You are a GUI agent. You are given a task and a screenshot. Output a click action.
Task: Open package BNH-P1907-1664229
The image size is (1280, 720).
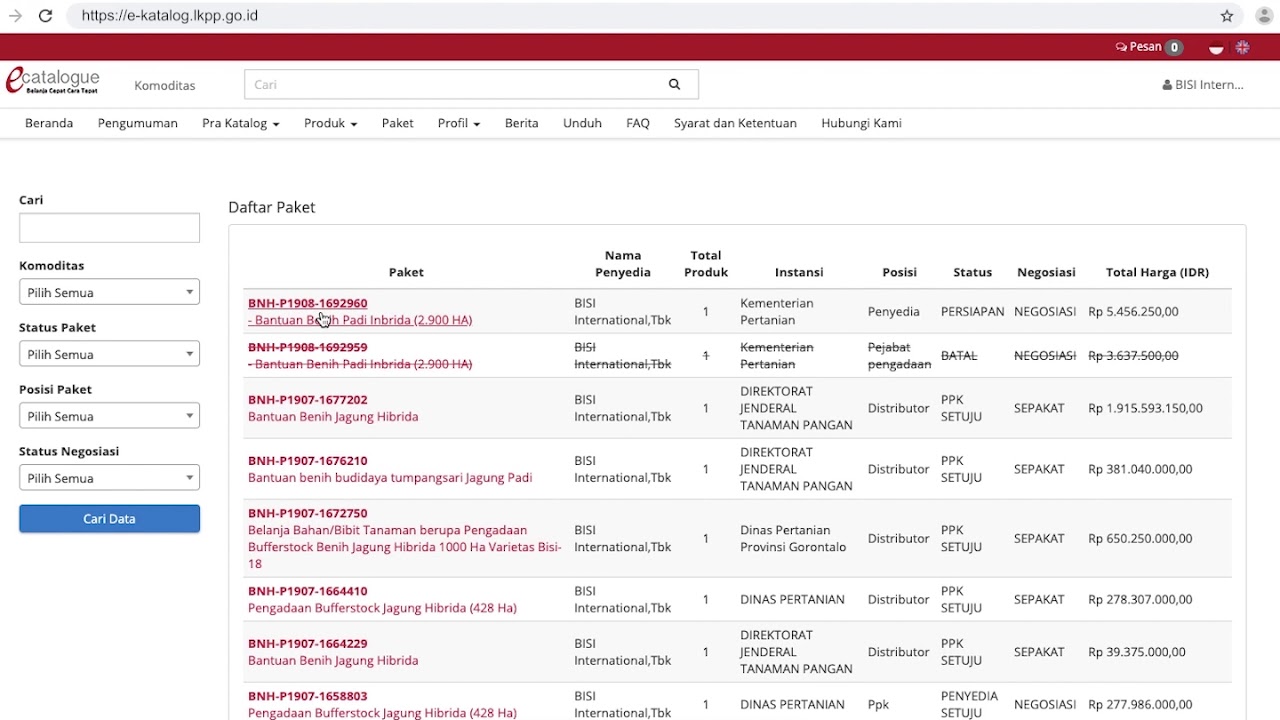coord(307,644)
